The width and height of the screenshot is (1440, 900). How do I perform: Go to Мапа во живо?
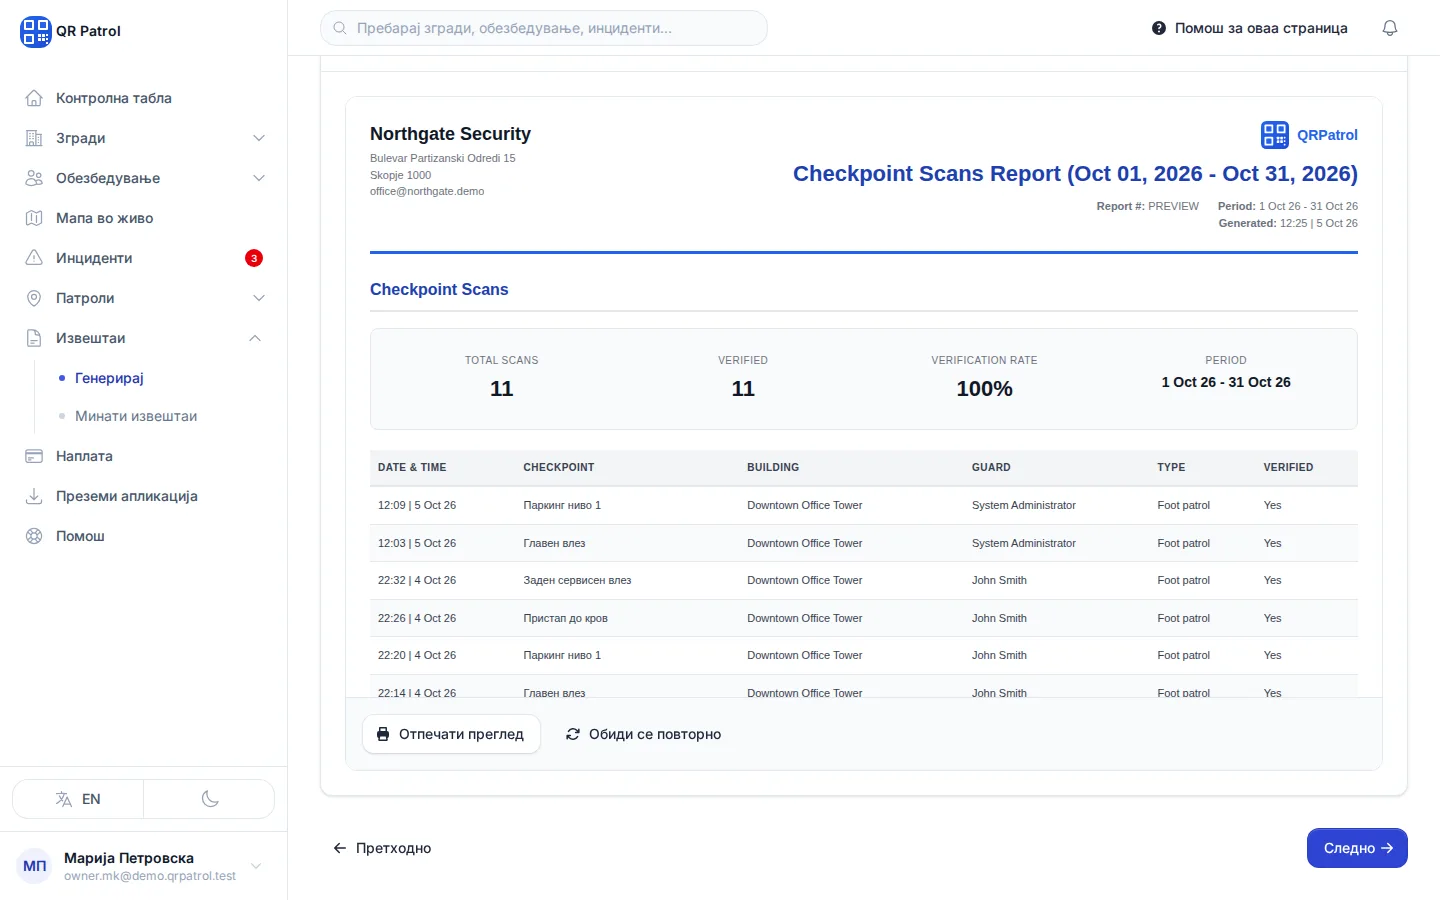pyautogui.click(x=145, y=218)
